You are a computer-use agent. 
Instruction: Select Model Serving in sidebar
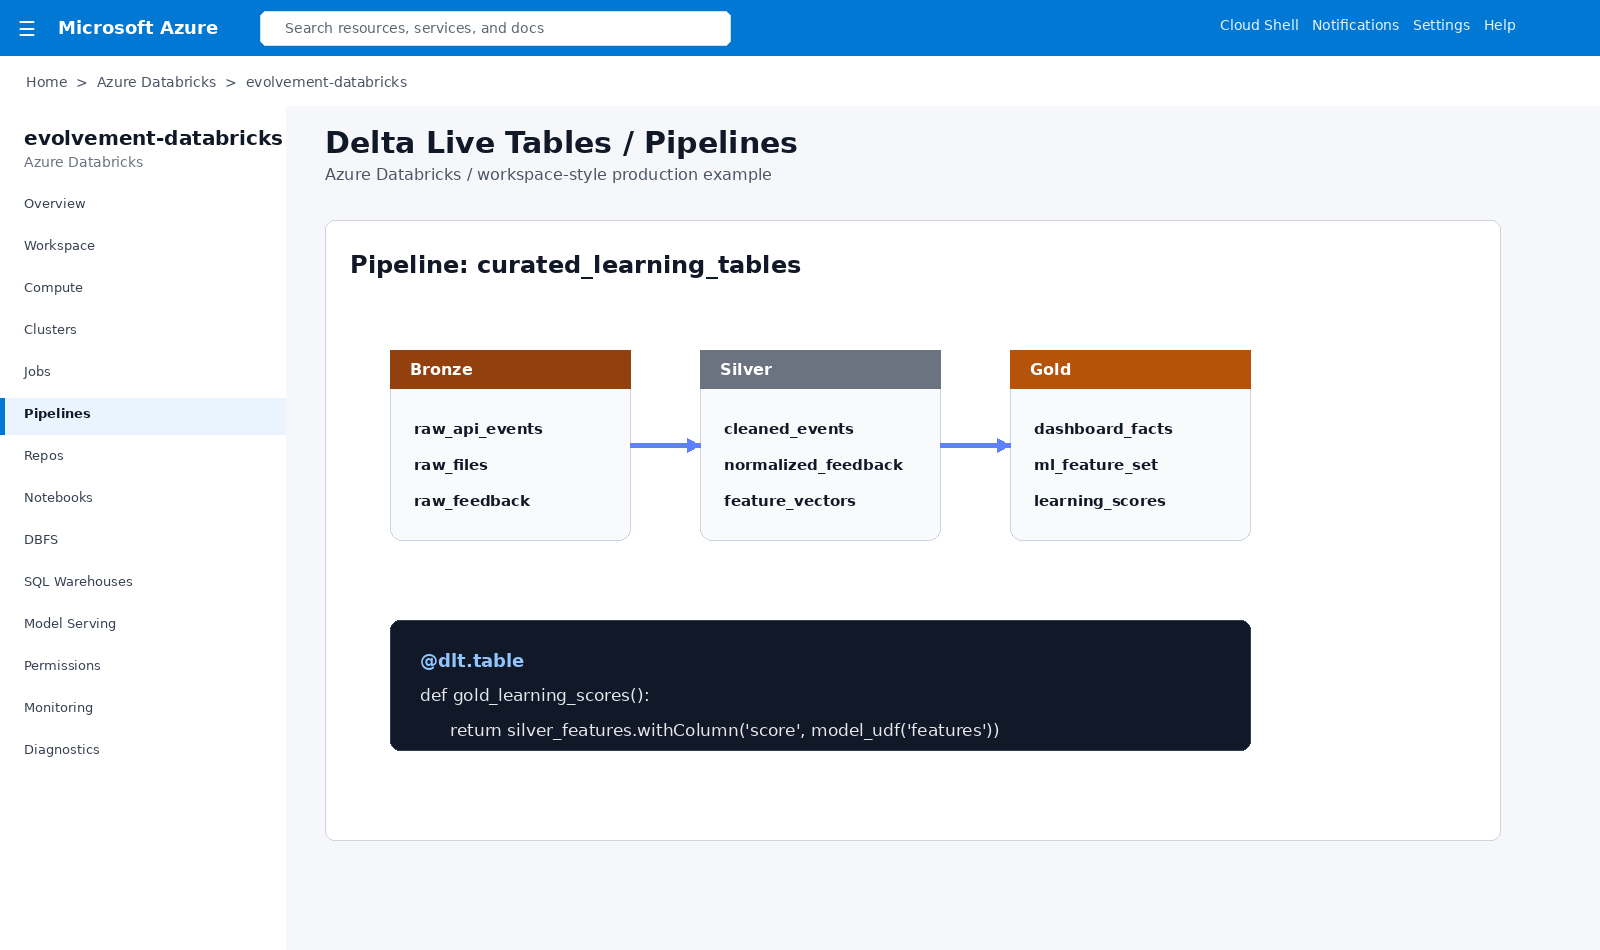(x=143, y=623)
